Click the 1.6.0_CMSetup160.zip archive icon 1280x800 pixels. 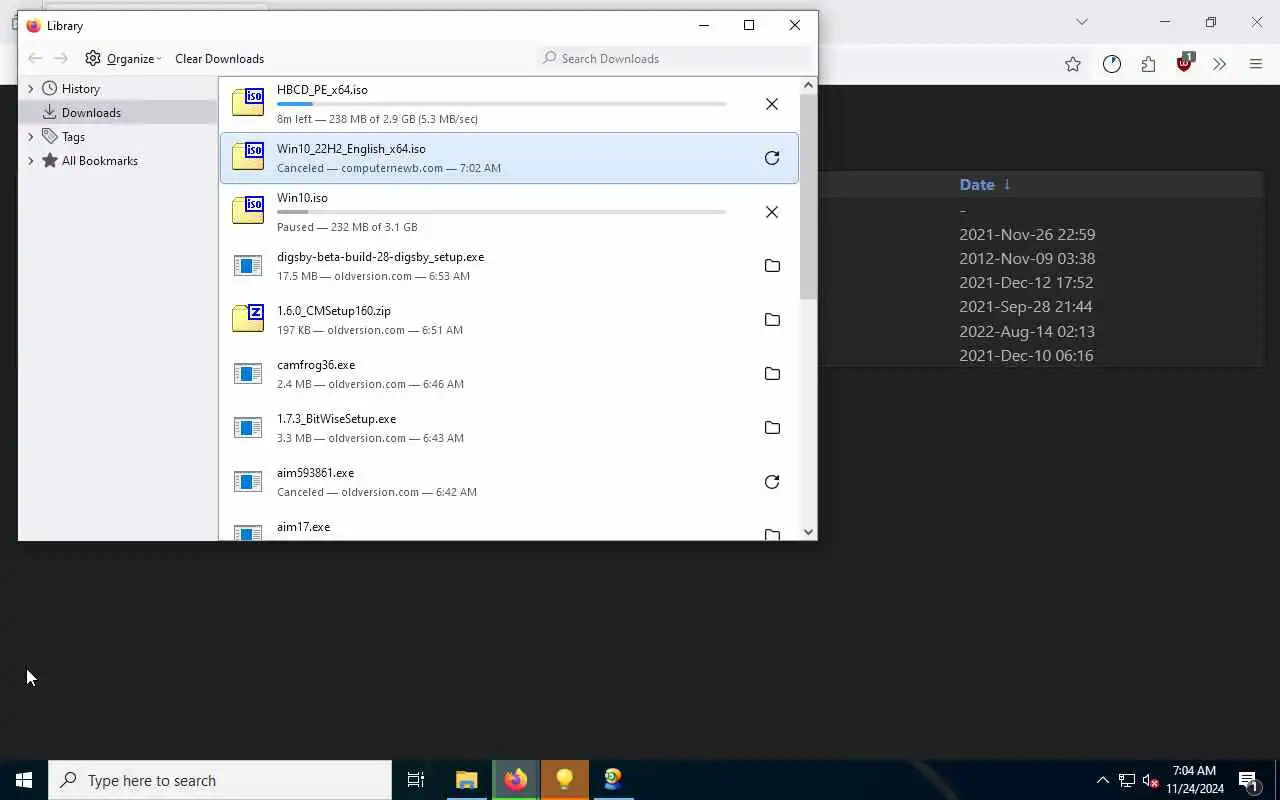[248, 318]
